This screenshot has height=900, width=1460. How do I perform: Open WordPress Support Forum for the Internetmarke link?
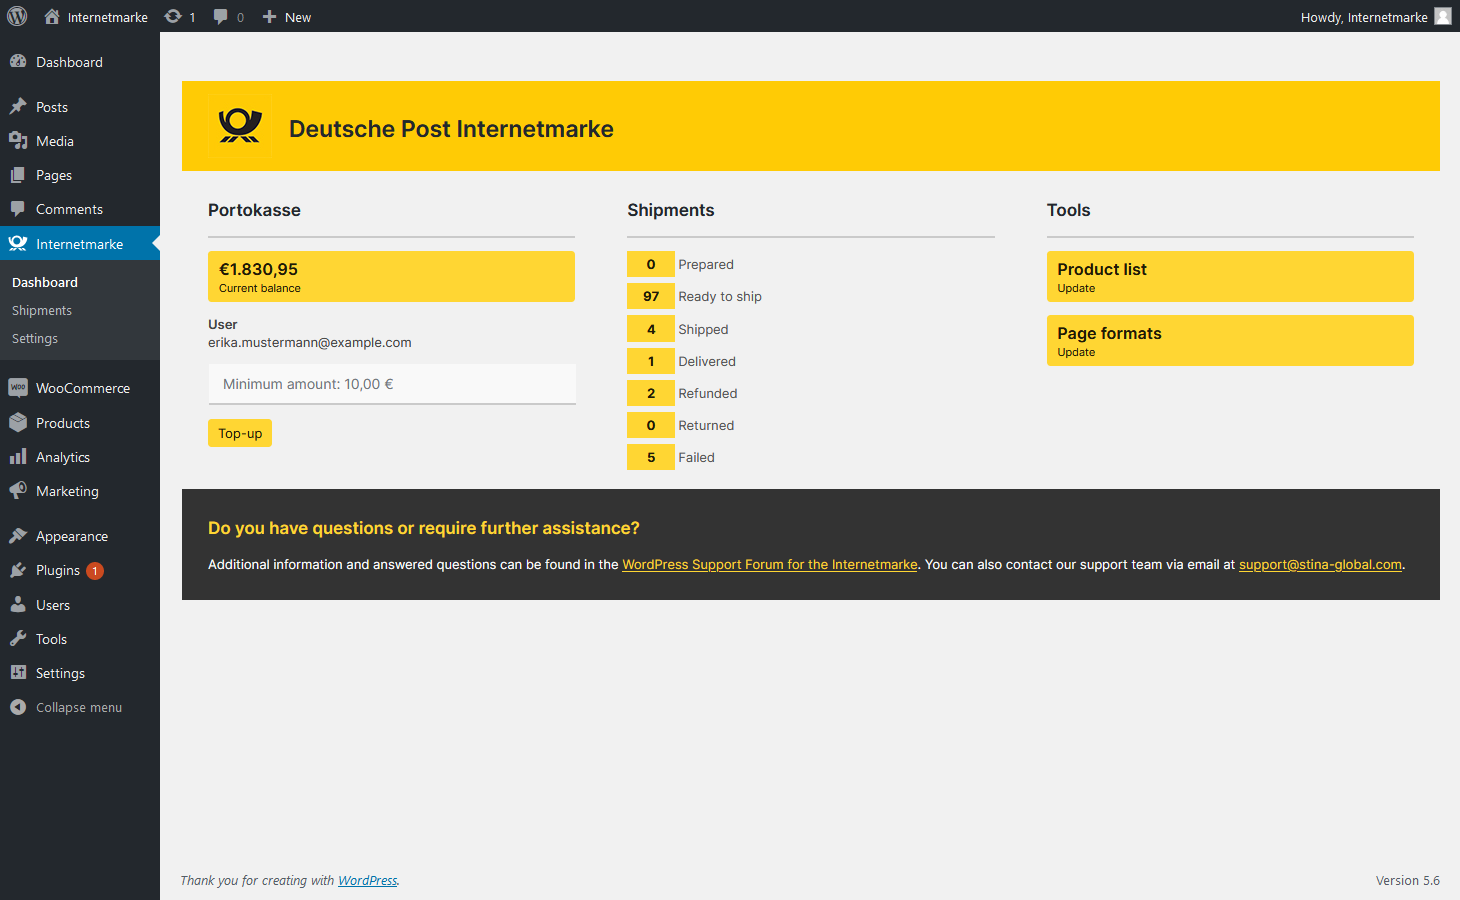pos(770,564)
